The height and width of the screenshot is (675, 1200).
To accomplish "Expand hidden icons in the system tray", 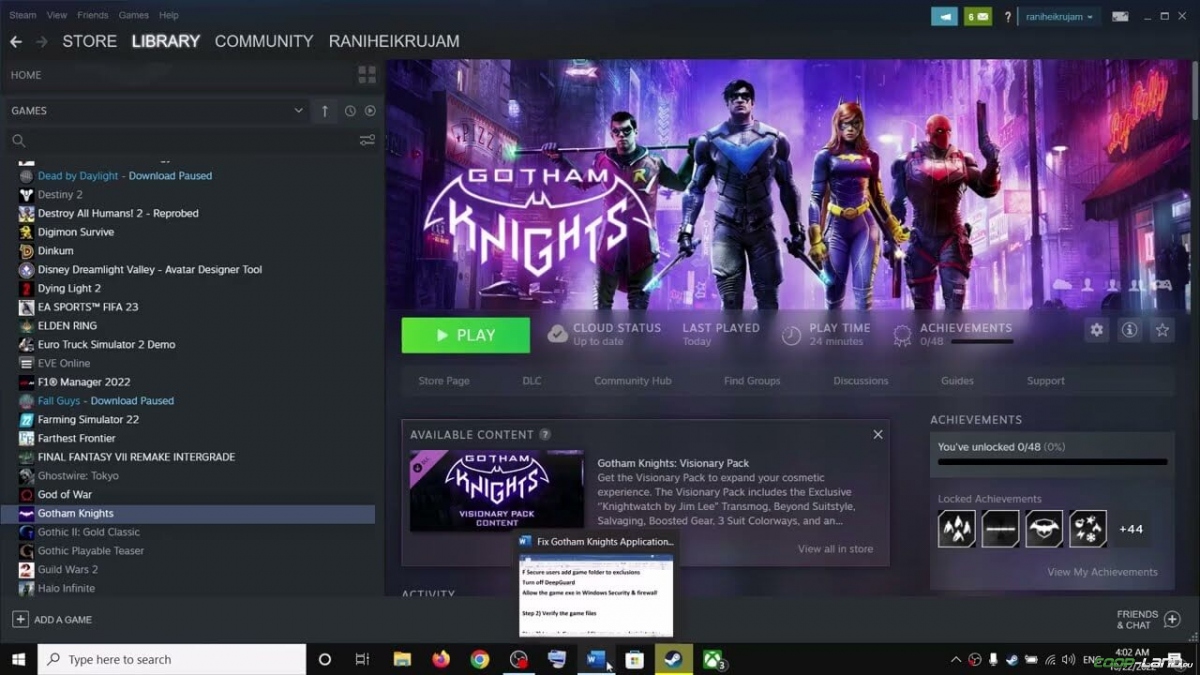I will pos(955,660).
